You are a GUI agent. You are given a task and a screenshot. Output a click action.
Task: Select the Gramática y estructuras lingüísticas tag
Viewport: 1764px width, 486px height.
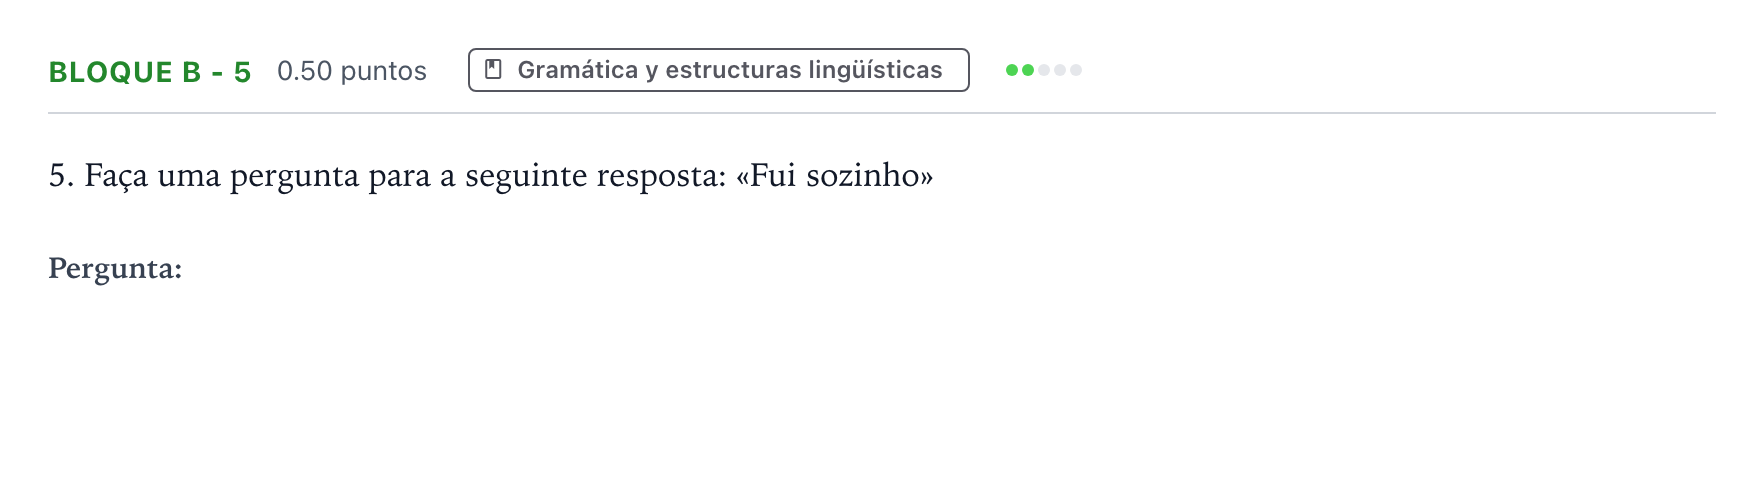click(719, 70)
